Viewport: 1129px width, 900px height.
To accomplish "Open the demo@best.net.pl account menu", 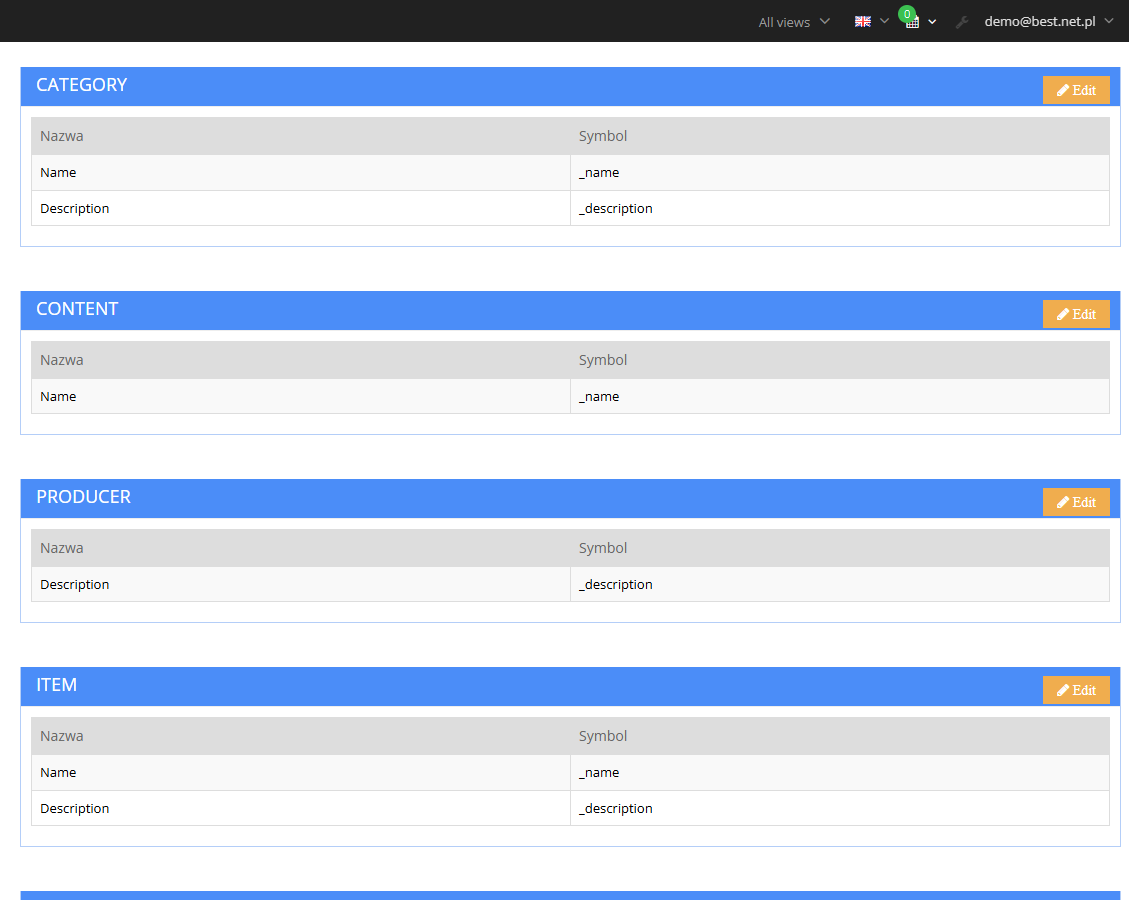I will [x=1049, y=22].
